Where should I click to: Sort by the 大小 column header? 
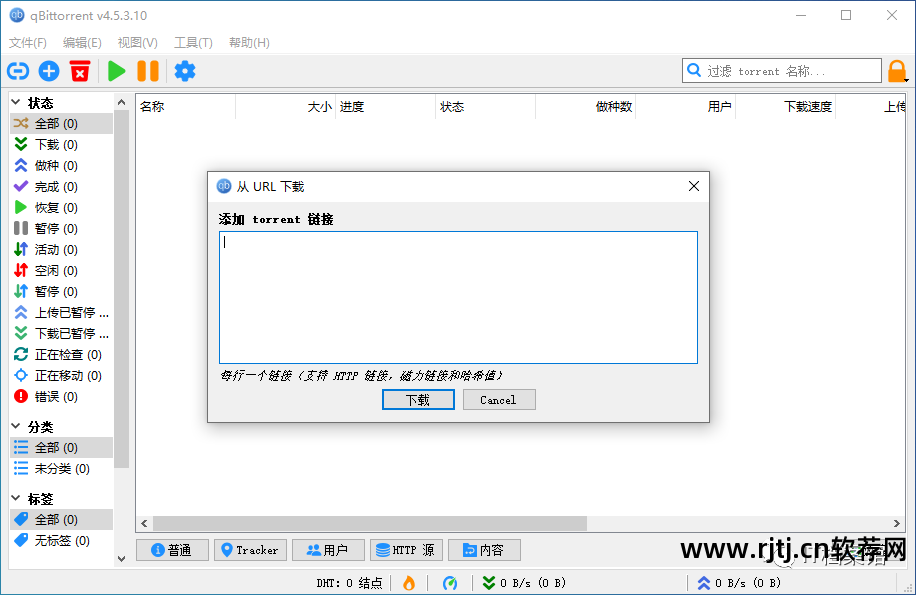tap(286, 107)
